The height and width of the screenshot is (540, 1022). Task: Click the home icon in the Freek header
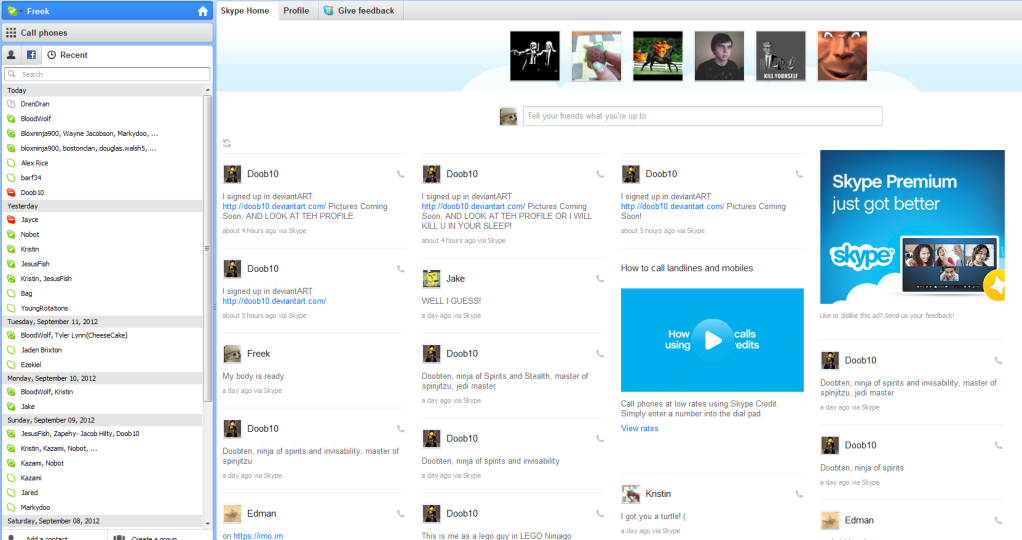tap(203, 11)
